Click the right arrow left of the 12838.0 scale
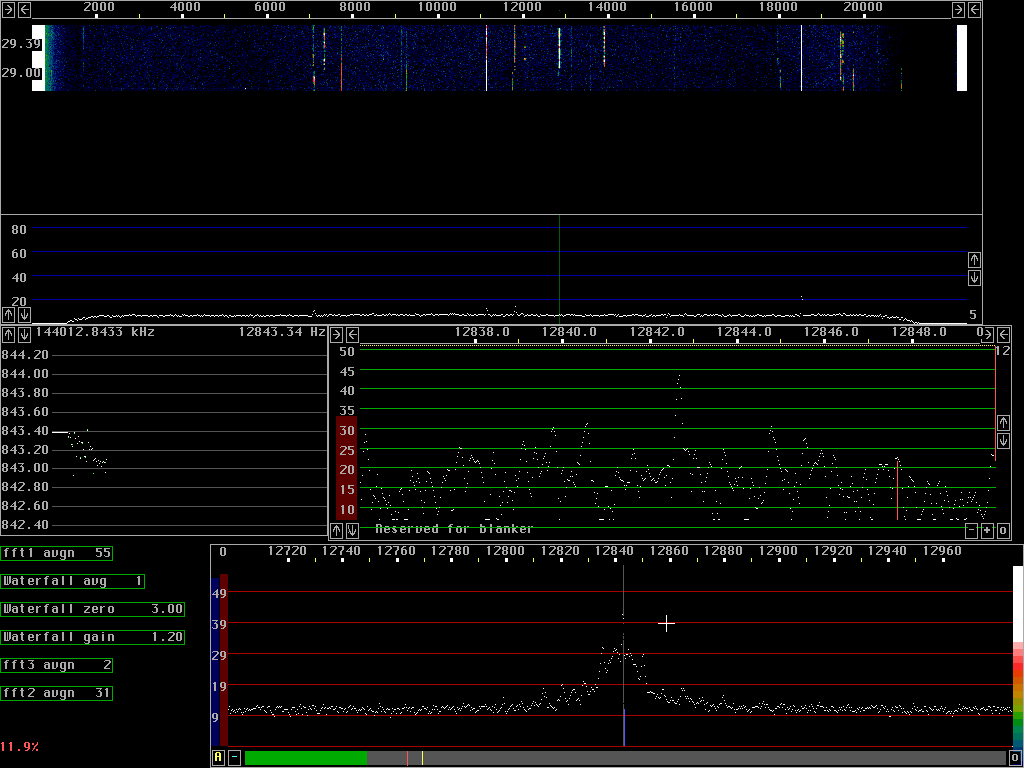 tap(336, 335)
